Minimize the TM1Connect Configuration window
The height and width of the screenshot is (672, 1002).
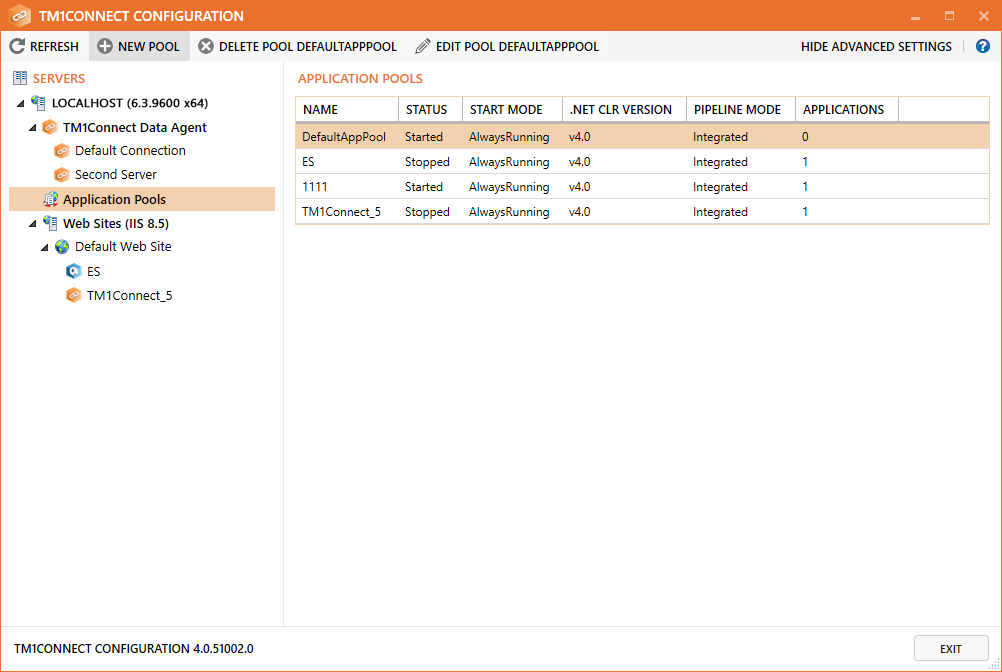pos(915,16)
